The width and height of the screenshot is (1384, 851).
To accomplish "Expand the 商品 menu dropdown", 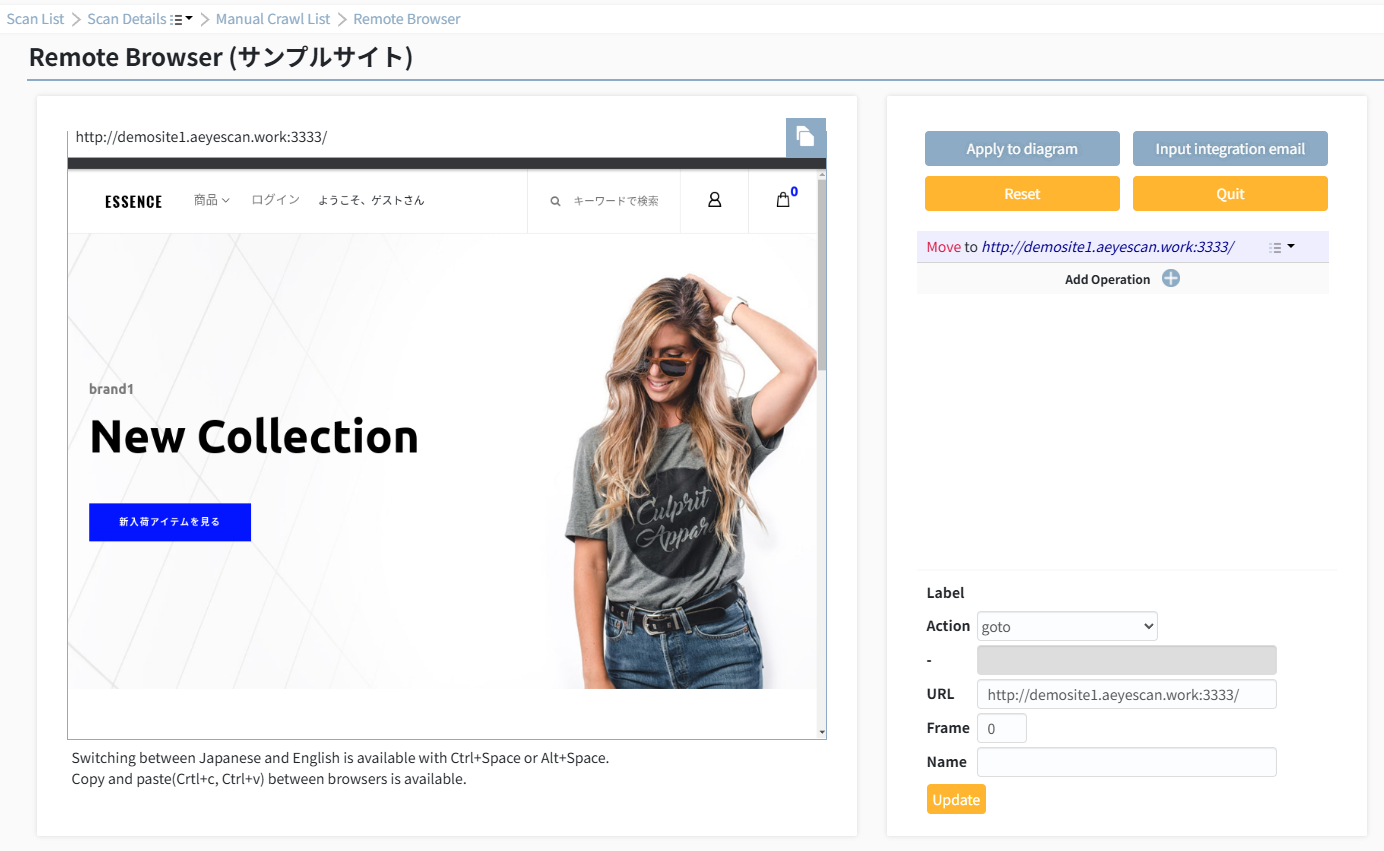I will coord(212,200).
